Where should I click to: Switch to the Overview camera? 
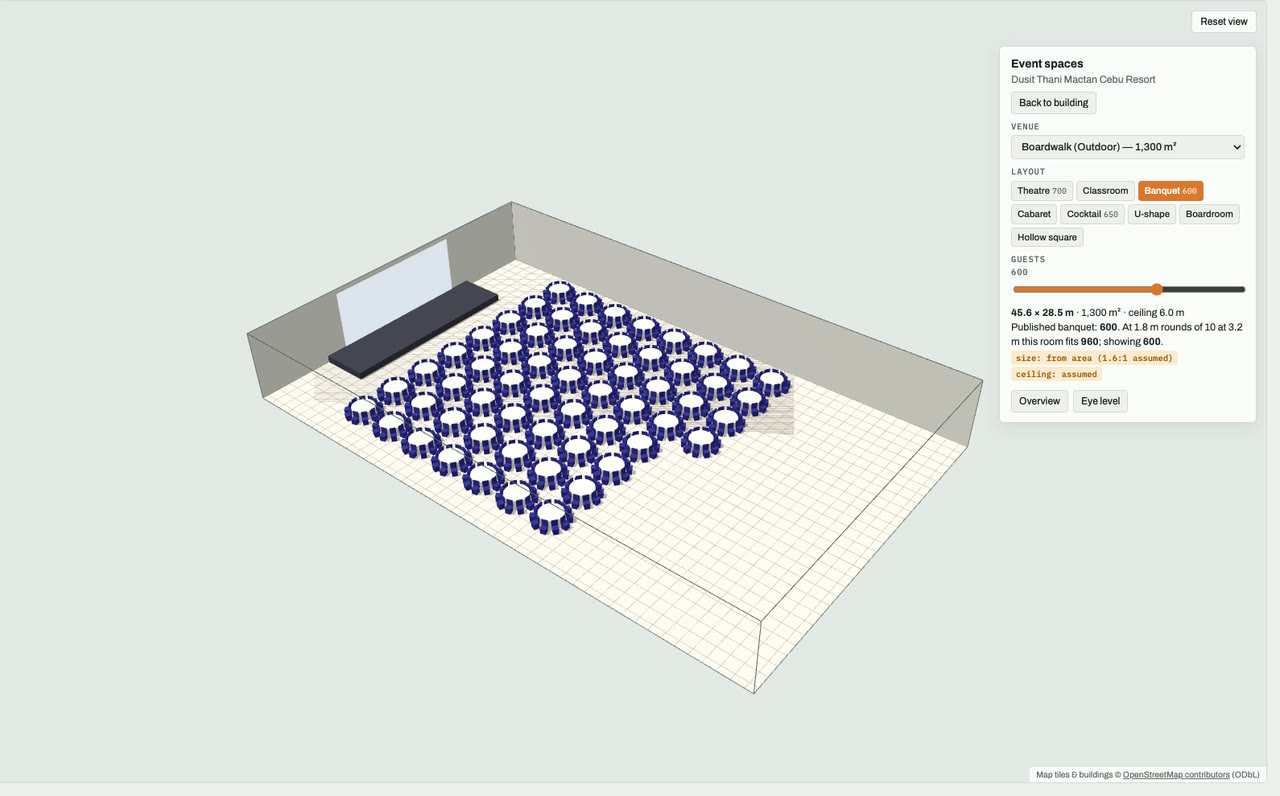pos(1040,401)
